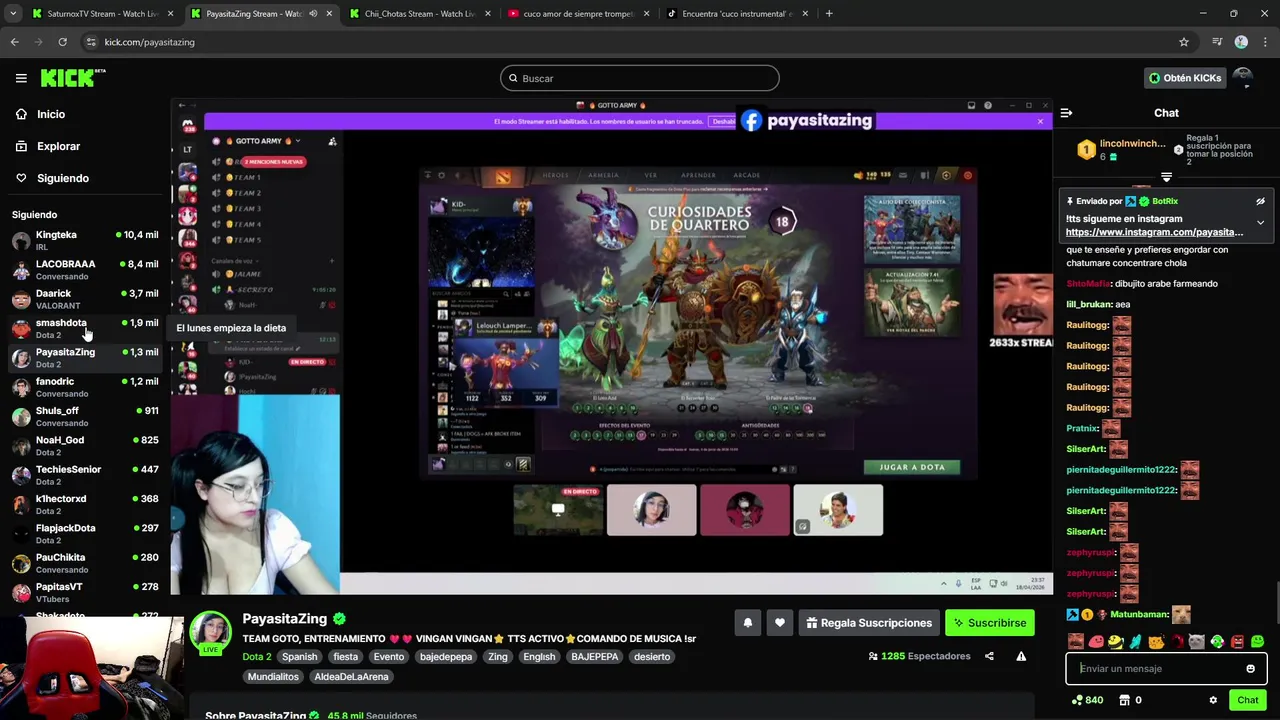Image resolution: width=1280 pixels, height=720 pixels.
Task: Pick the green smiling quick emote
Action: click(x=1257, y=642)
